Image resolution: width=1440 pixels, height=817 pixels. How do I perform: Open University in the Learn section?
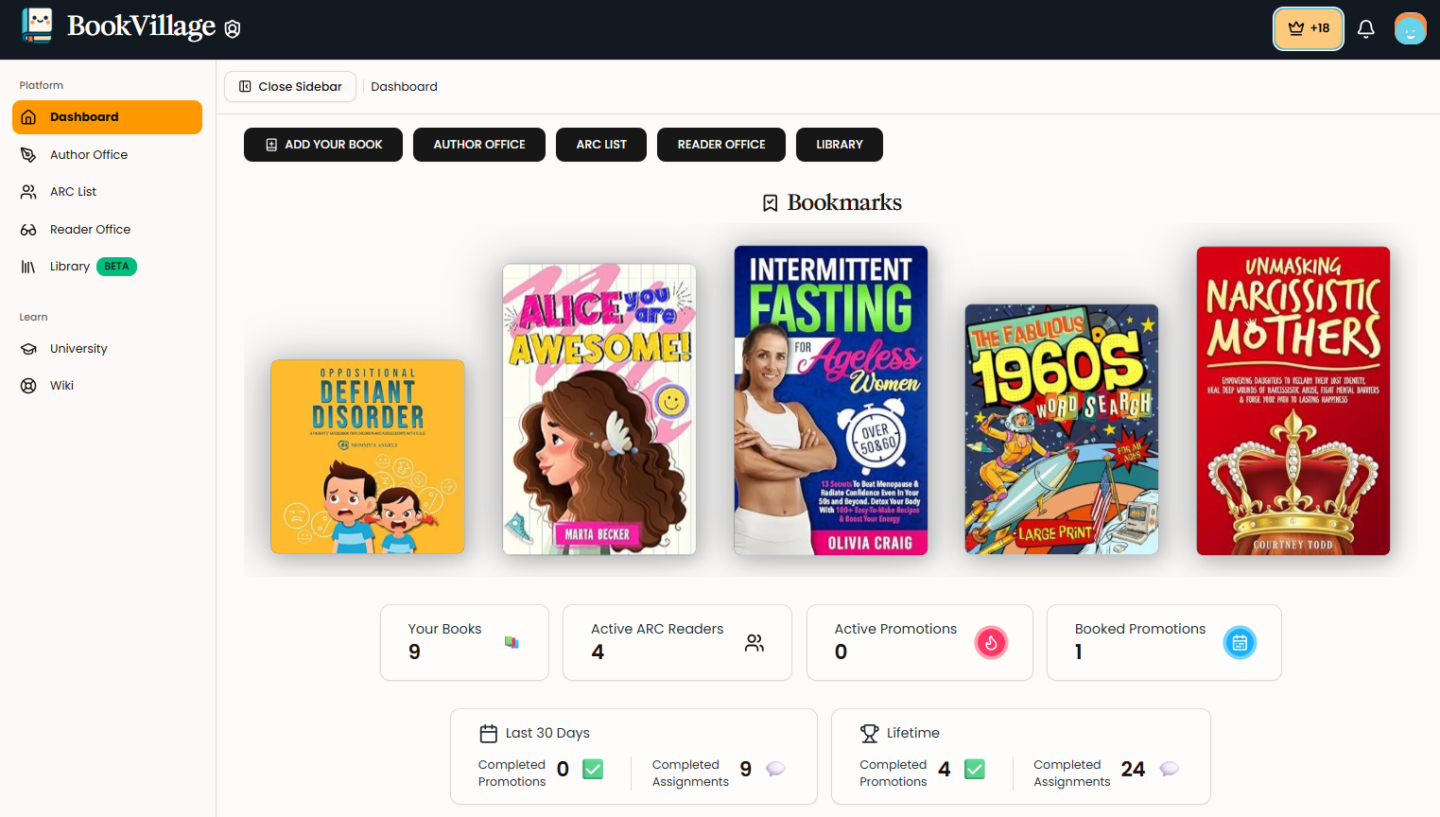coord(107,349)
